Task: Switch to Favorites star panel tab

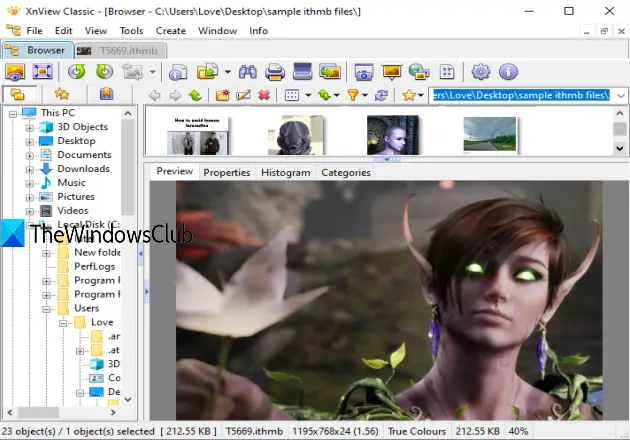Action: point(61,95)
